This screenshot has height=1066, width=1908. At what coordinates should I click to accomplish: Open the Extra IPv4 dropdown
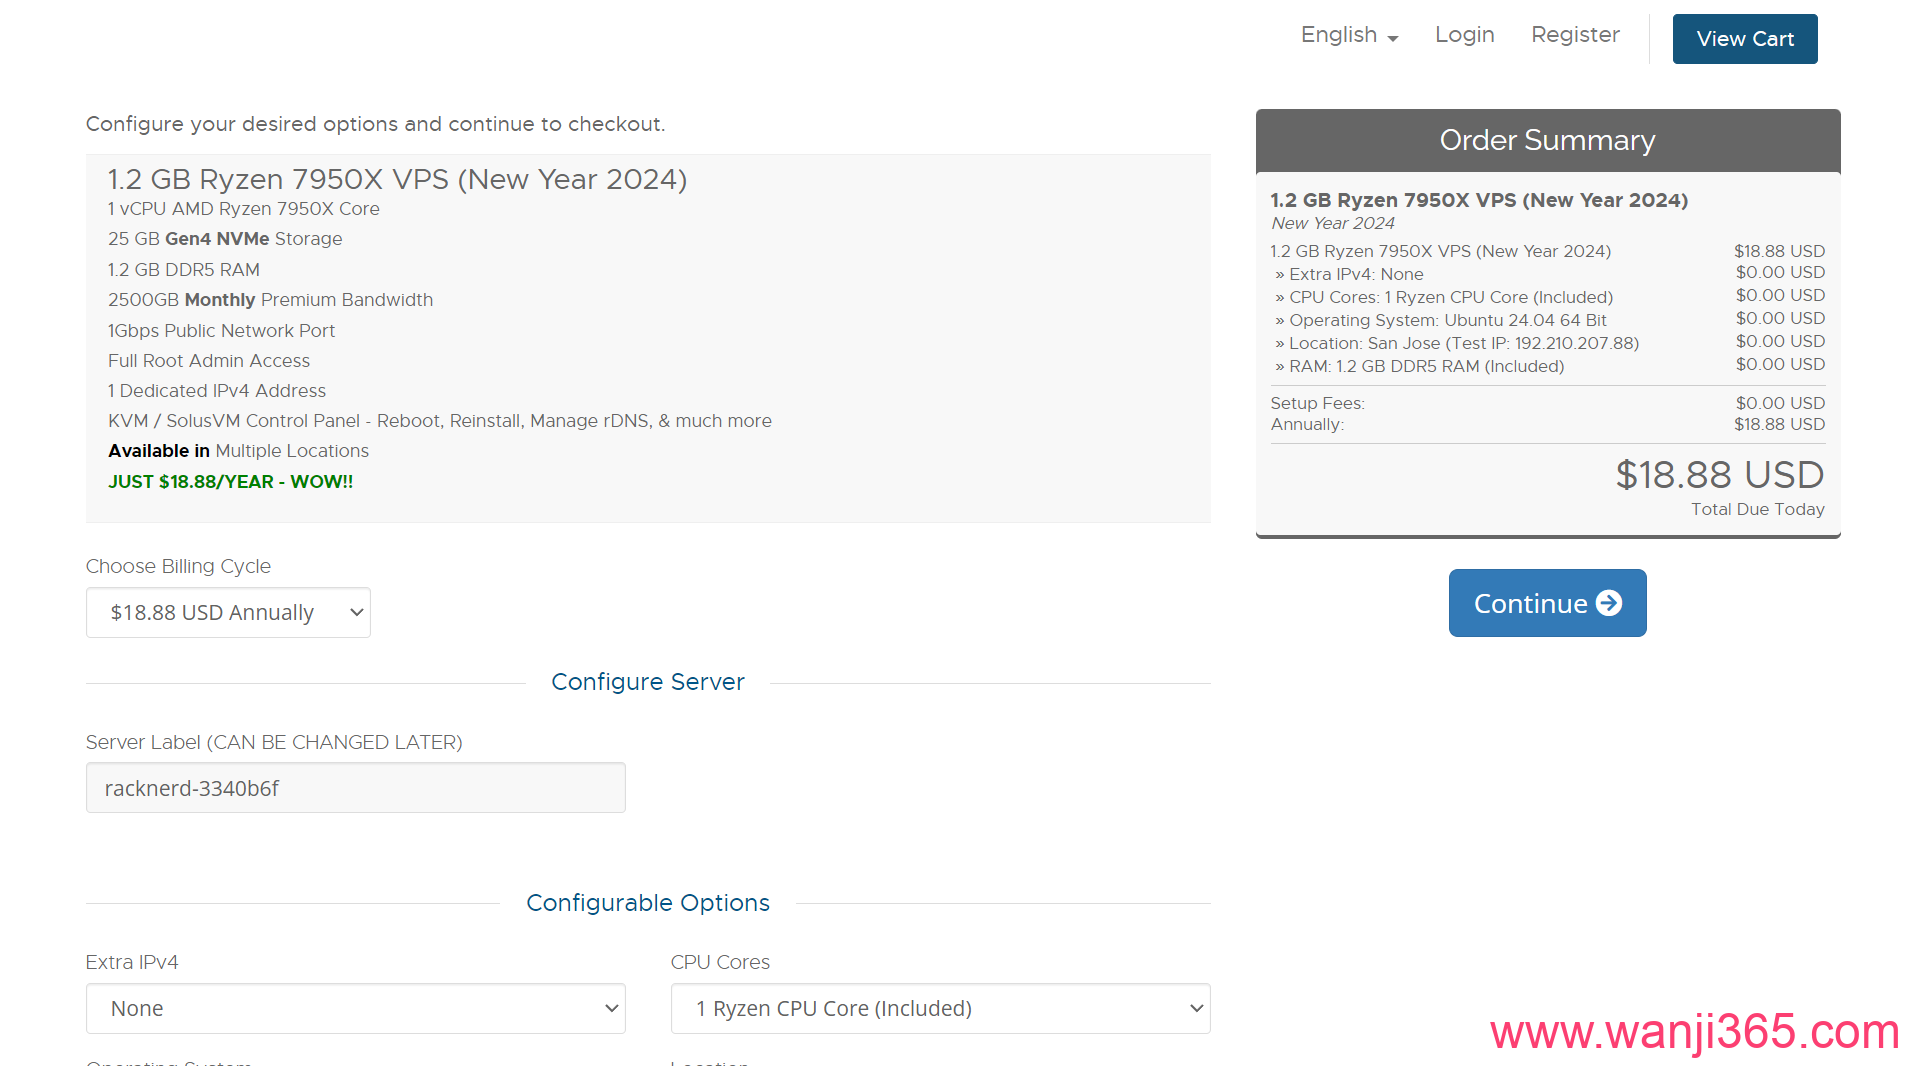point(355,1008)
